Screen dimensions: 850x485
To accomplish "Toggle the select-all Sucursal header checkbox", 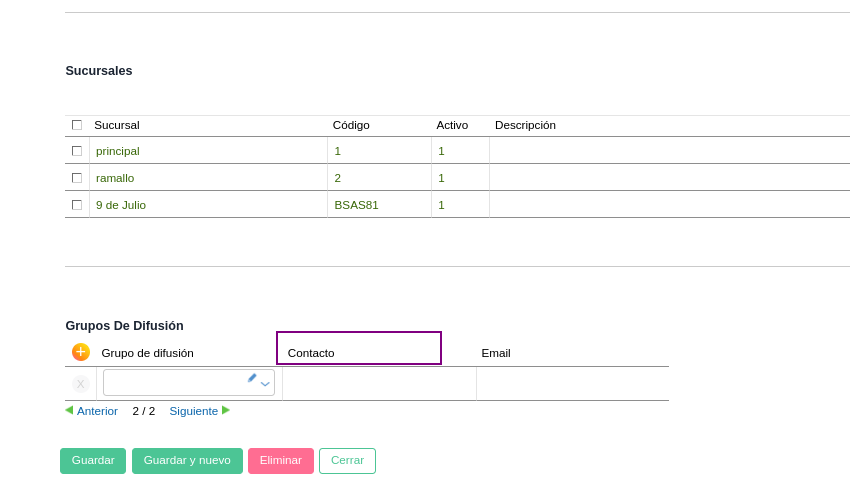I will coord(77,125).
